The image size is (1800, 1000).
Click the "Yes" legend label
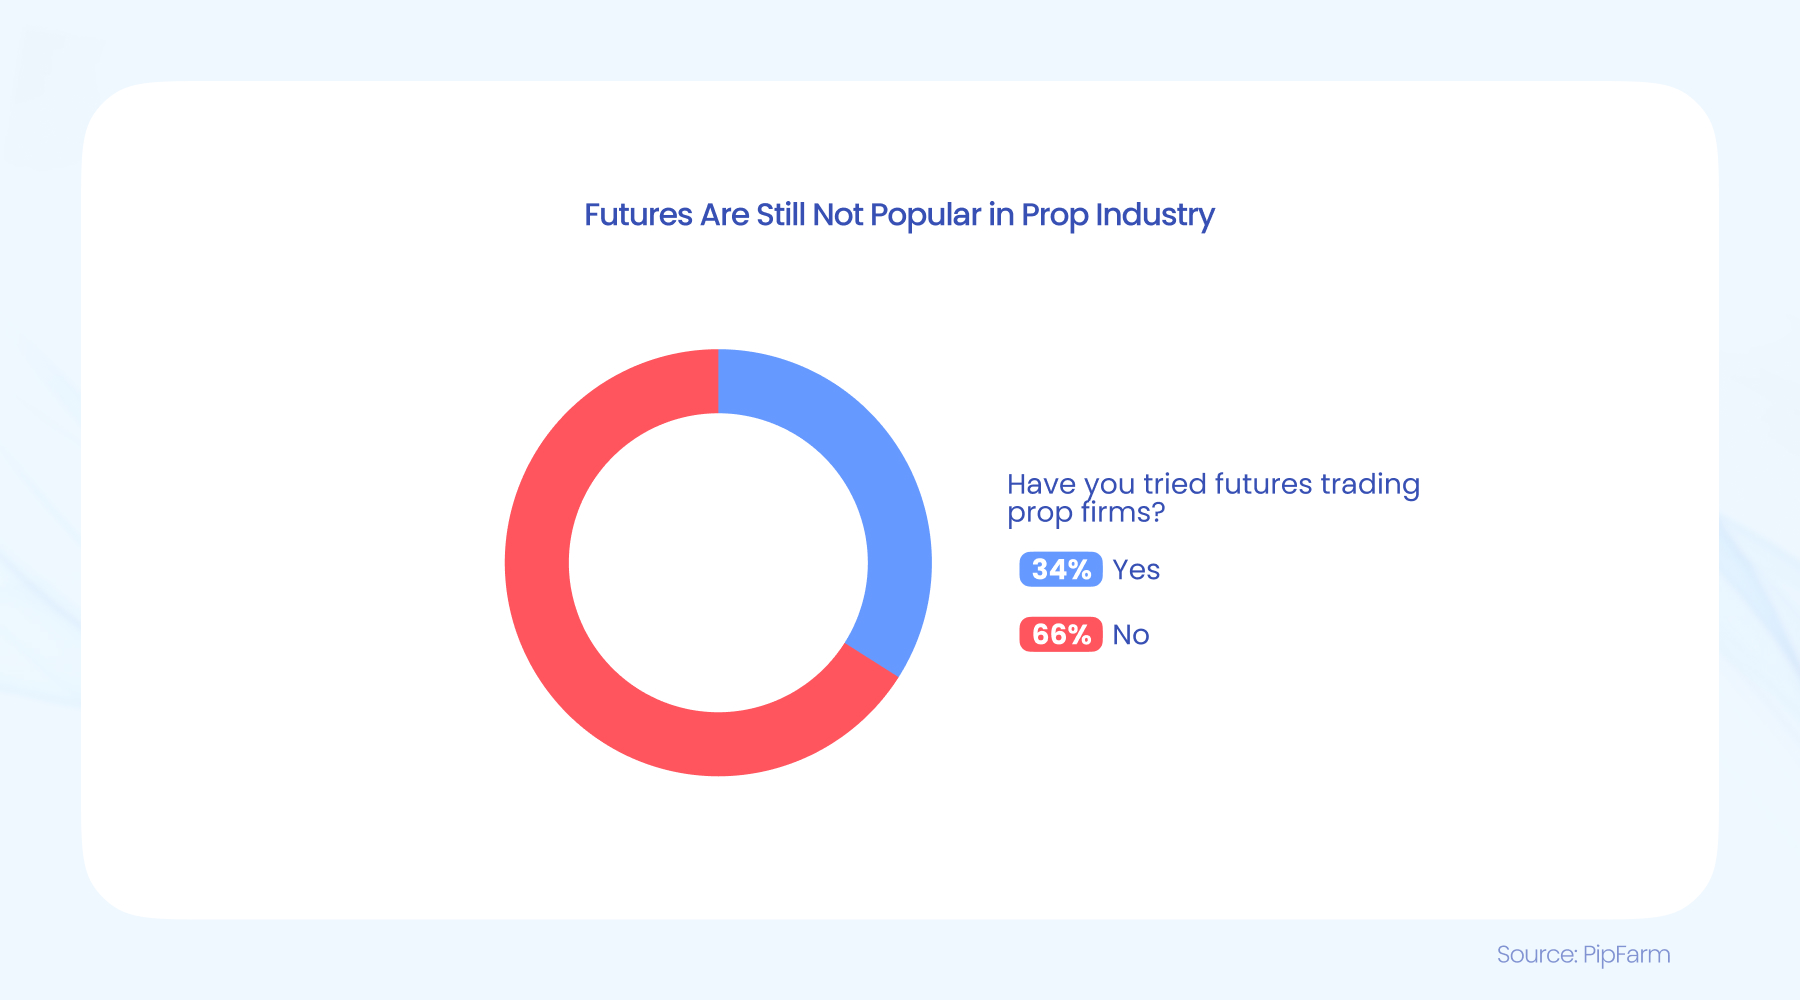1136,569
